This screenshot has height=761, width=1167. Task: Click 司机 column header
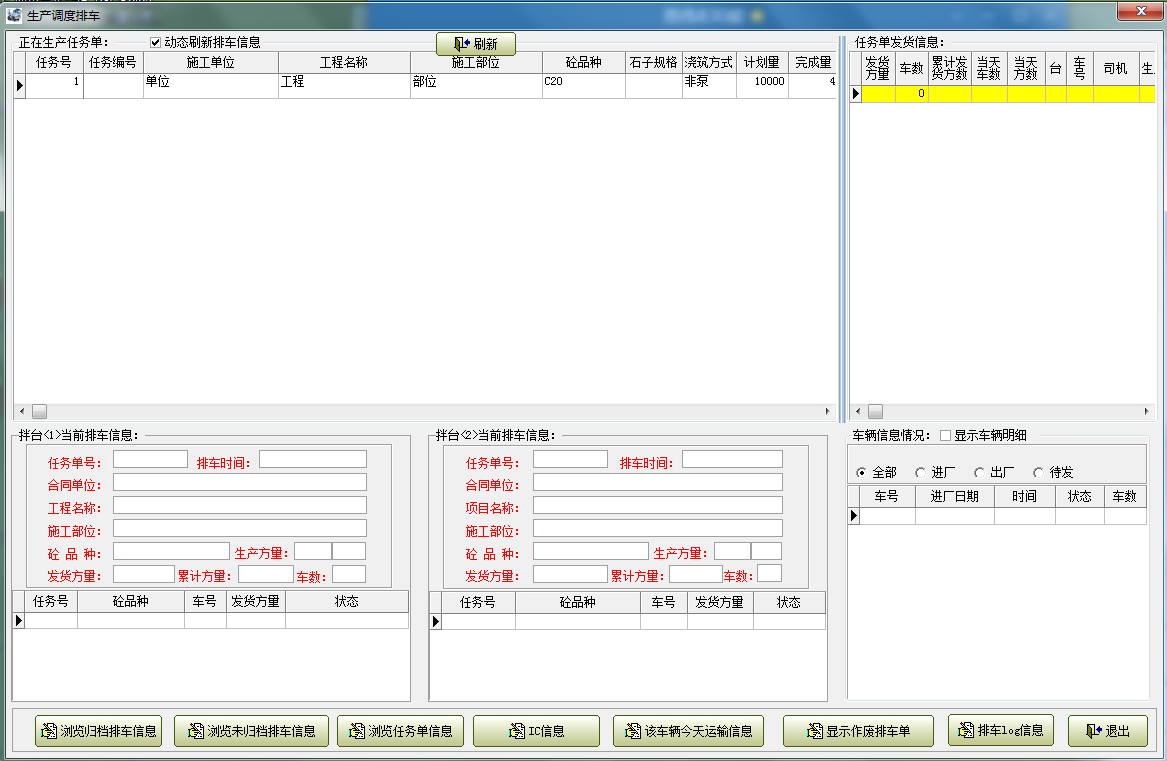tap(1115, 69)
